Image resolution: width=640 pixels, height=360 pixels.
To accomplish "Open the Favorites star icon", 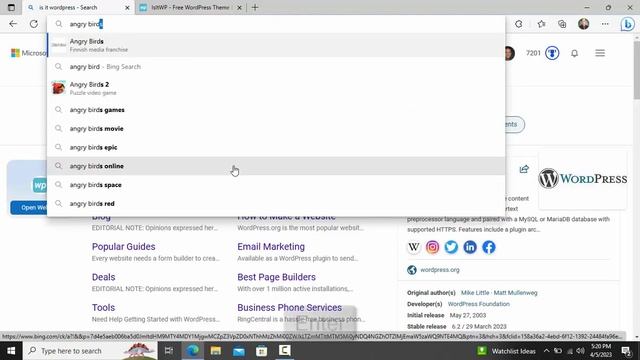I will pyautogui.click(x=541, y=24).
